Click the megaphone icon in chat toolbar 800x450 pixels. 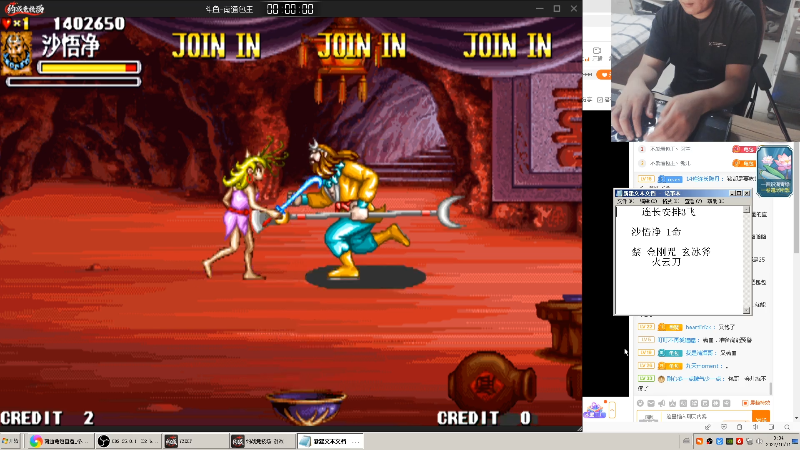(662, 404)
